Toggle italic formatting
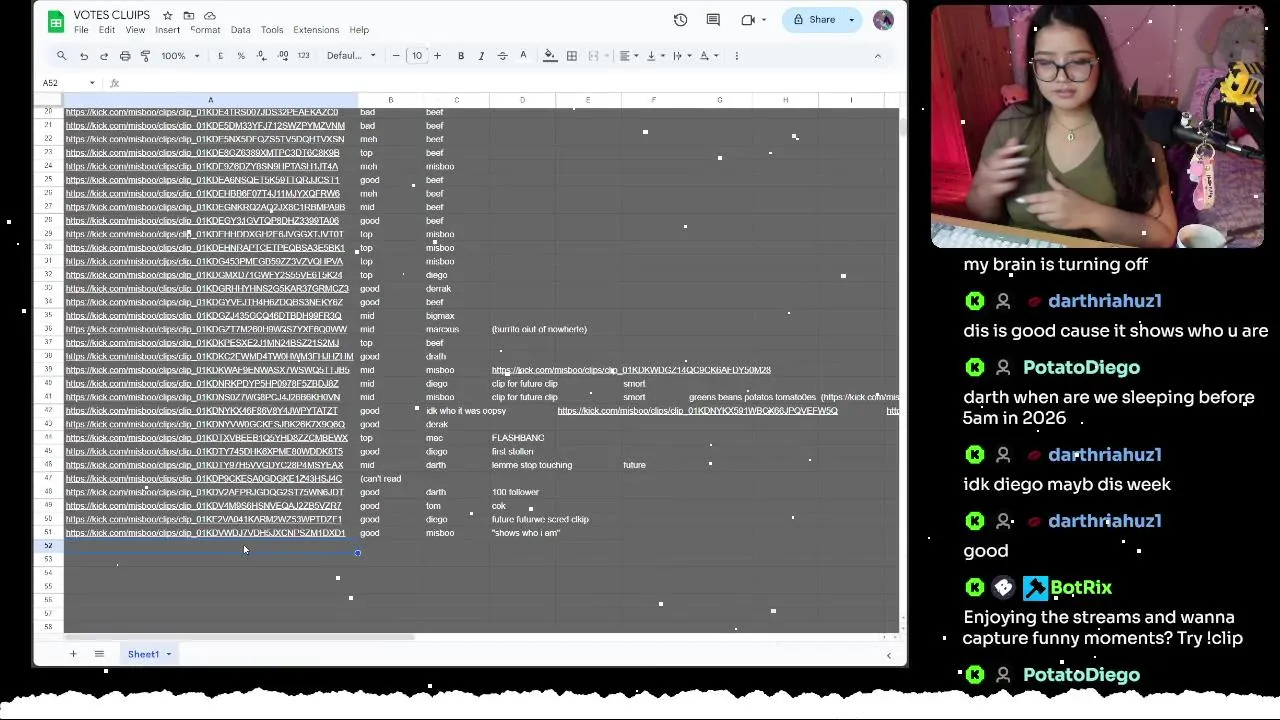The width and height of the screenshot is (1280, 720). coord(481,56)
